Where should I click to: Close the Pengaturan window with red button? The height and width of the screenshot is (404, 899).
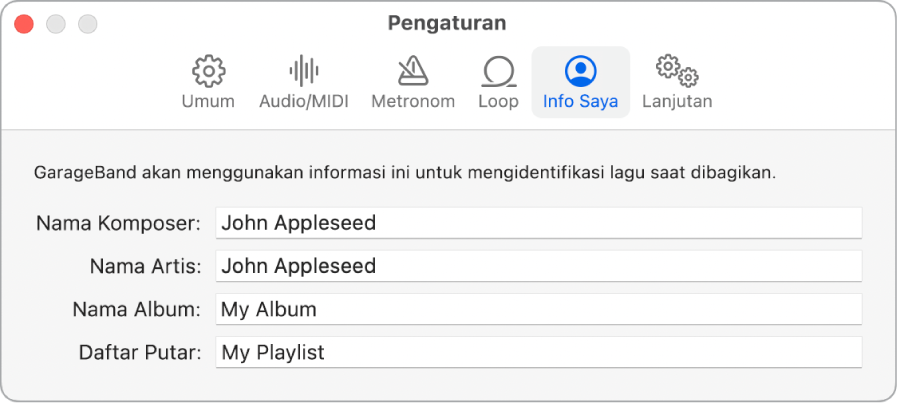(x=24, y=24)
